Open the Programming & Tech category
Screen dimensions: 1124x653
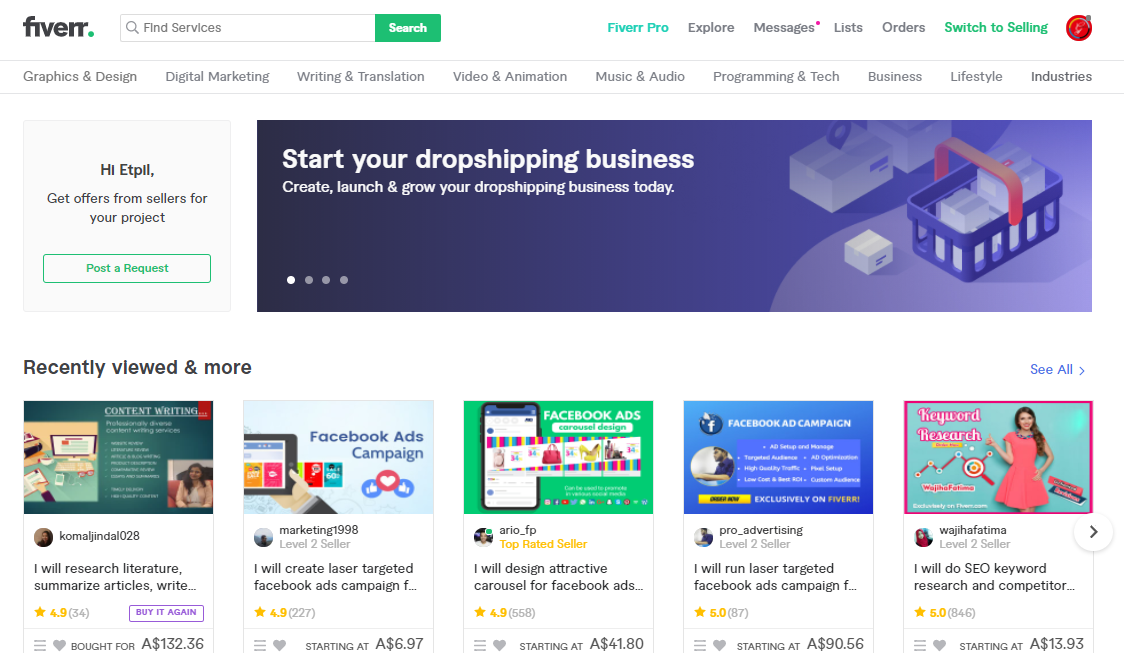point(776,77)
